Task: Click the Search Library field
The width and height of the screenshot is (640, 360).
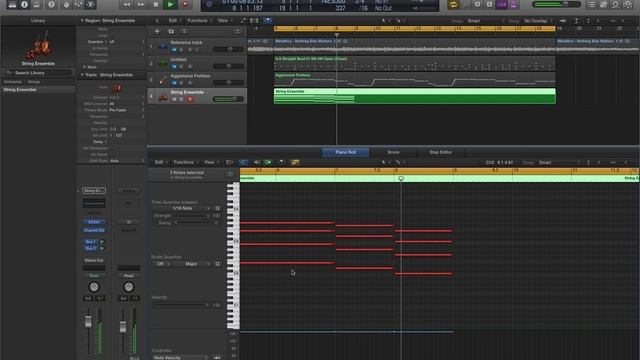Action: coord(38,73)
